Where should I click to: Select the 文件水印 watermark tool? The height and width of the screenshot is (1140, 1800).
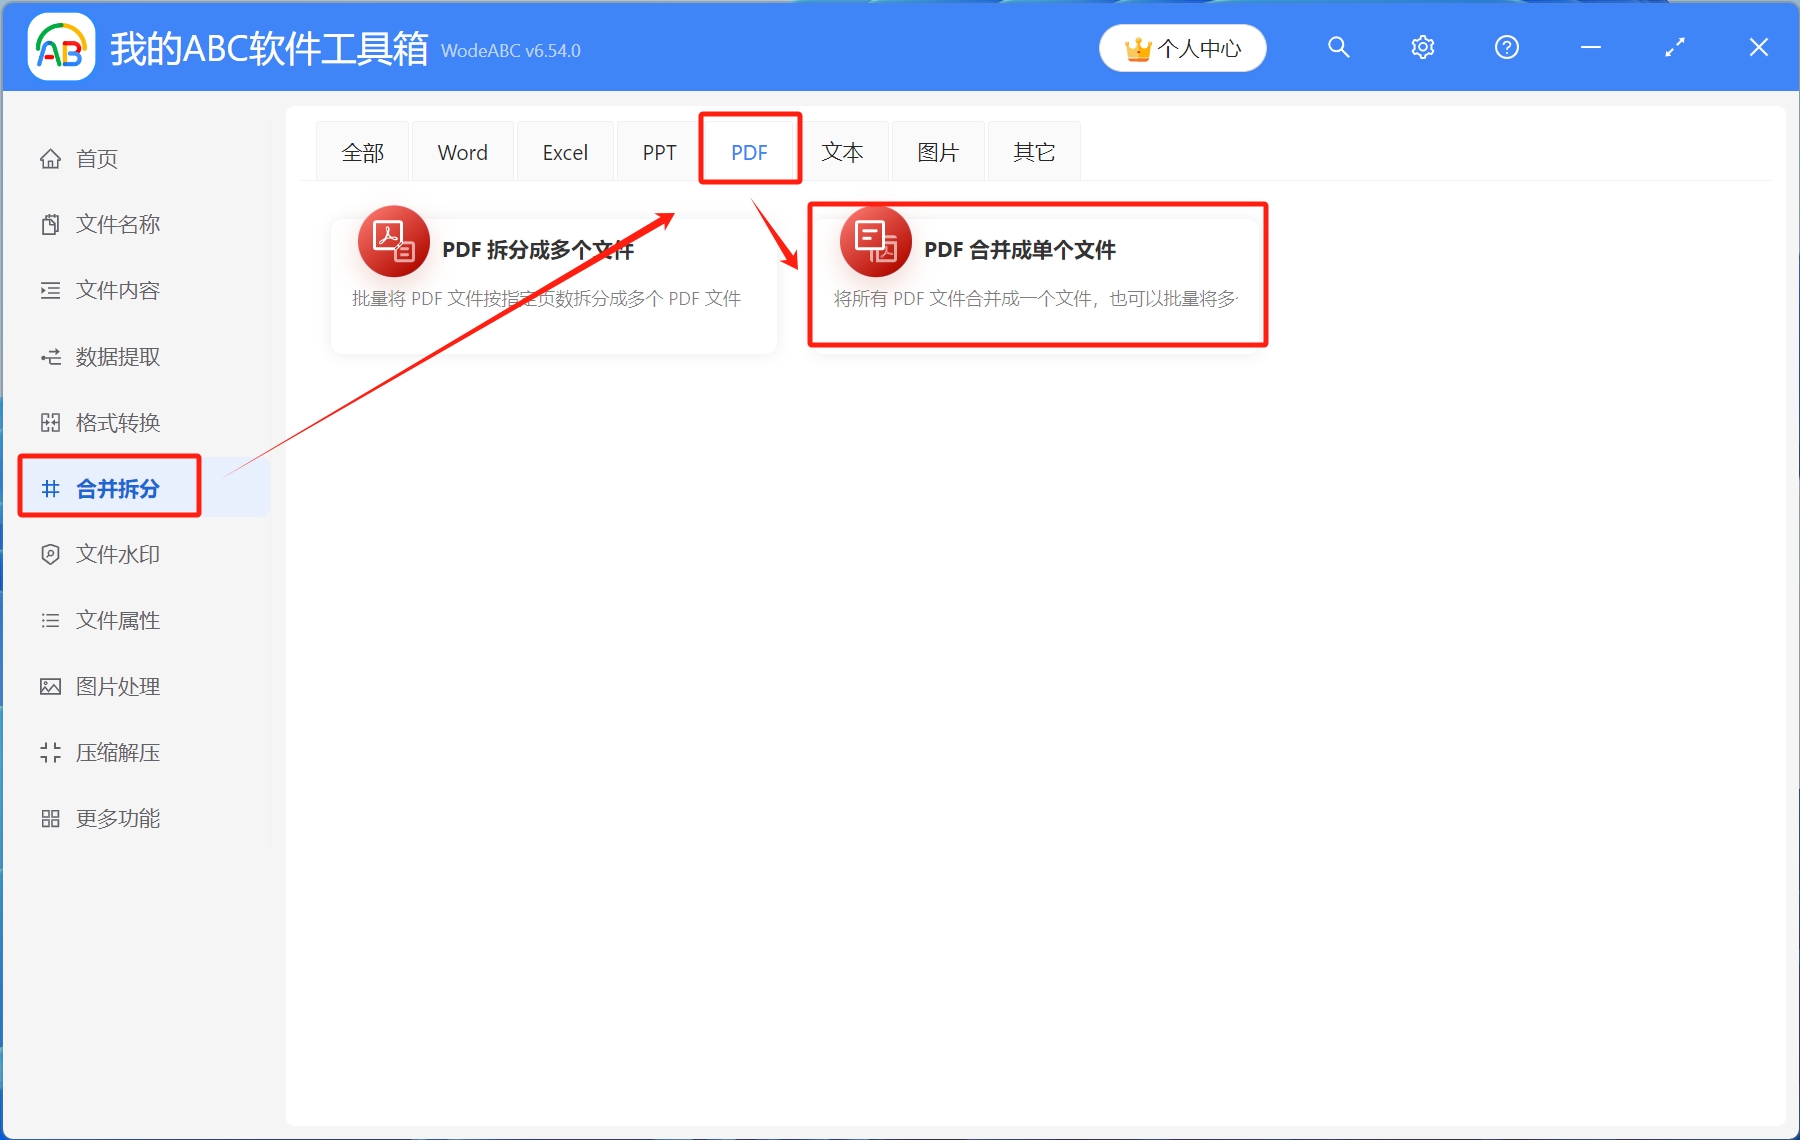pyautogui.click(x=117, y=554)
